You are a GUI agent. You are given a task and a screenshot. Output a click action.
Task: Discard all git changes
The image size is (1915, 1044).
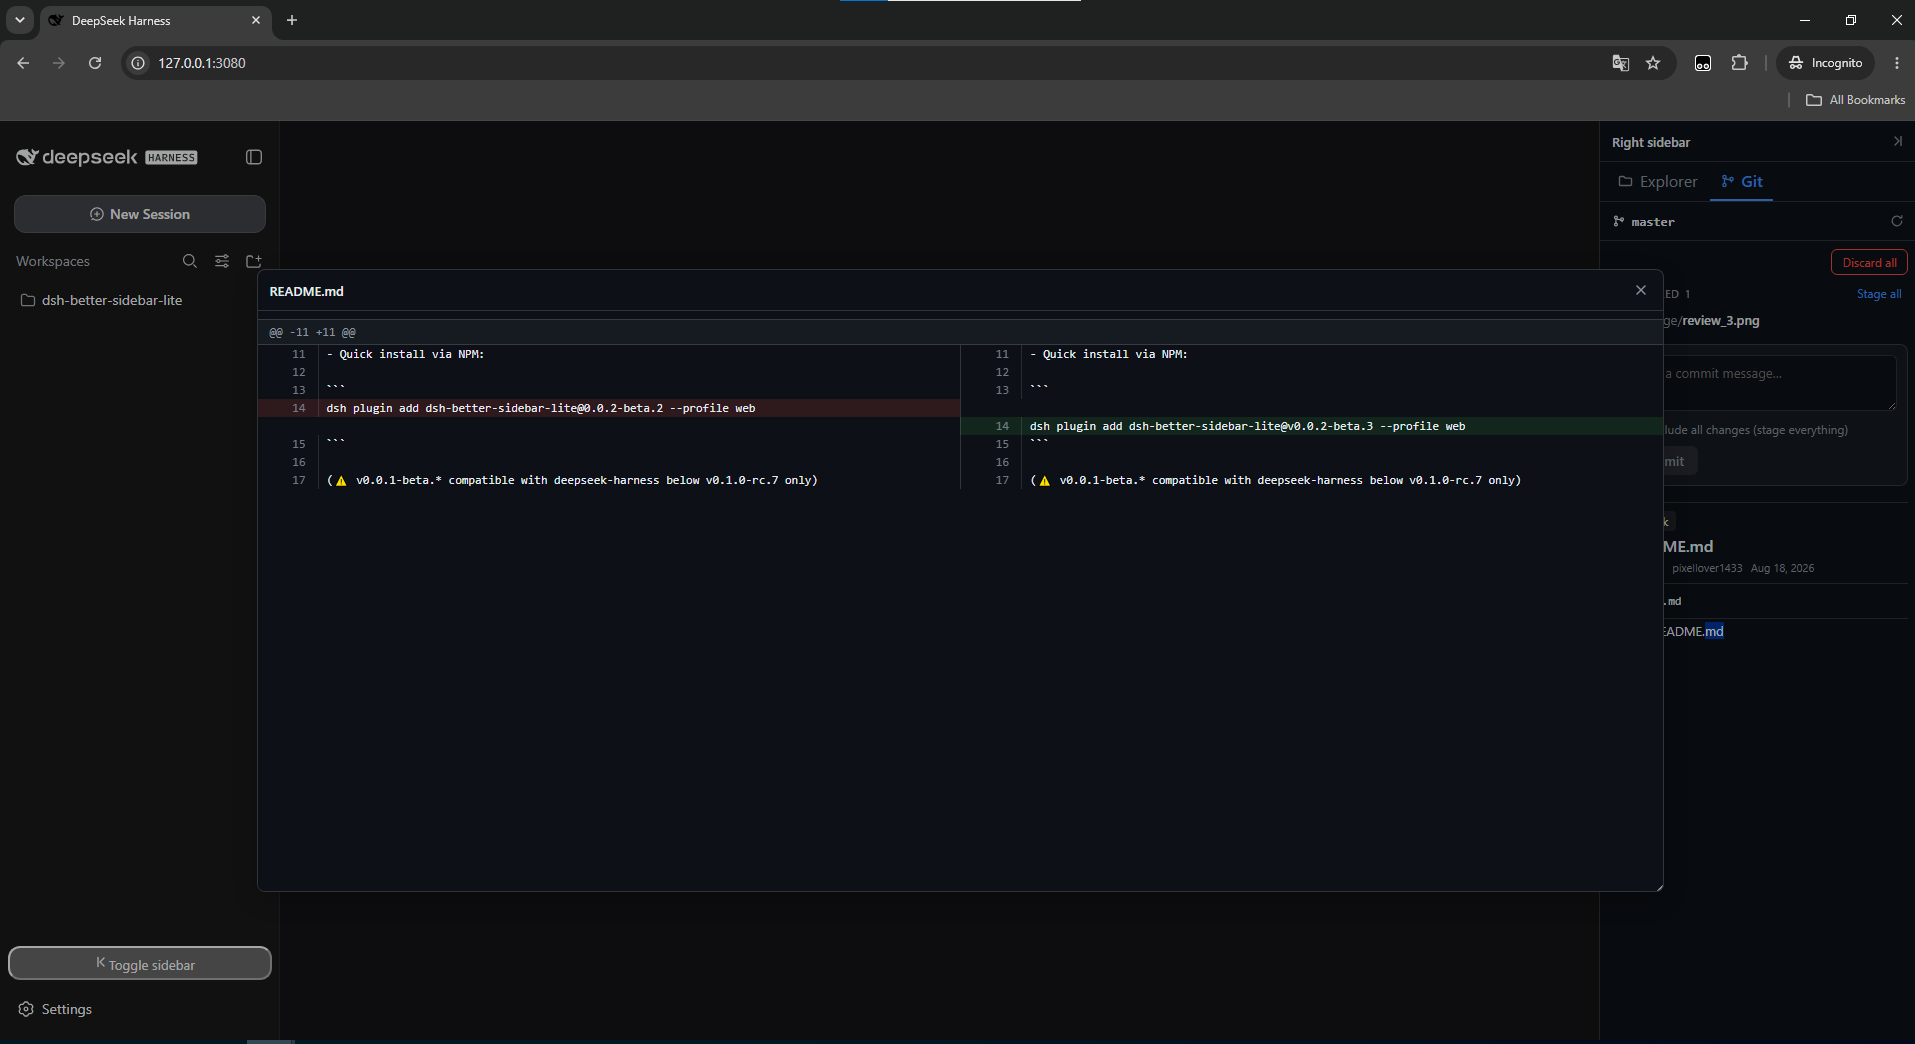1869,263
